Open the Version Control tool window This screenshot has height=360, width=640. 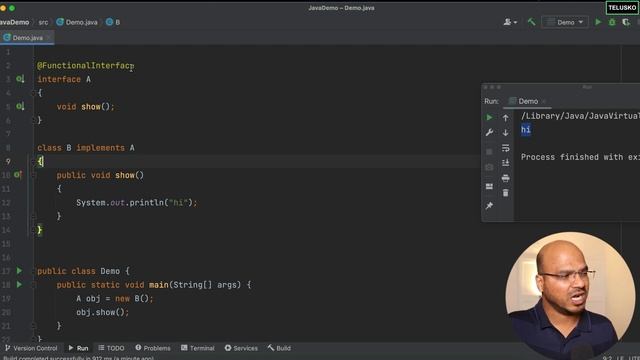pos(31,348)
